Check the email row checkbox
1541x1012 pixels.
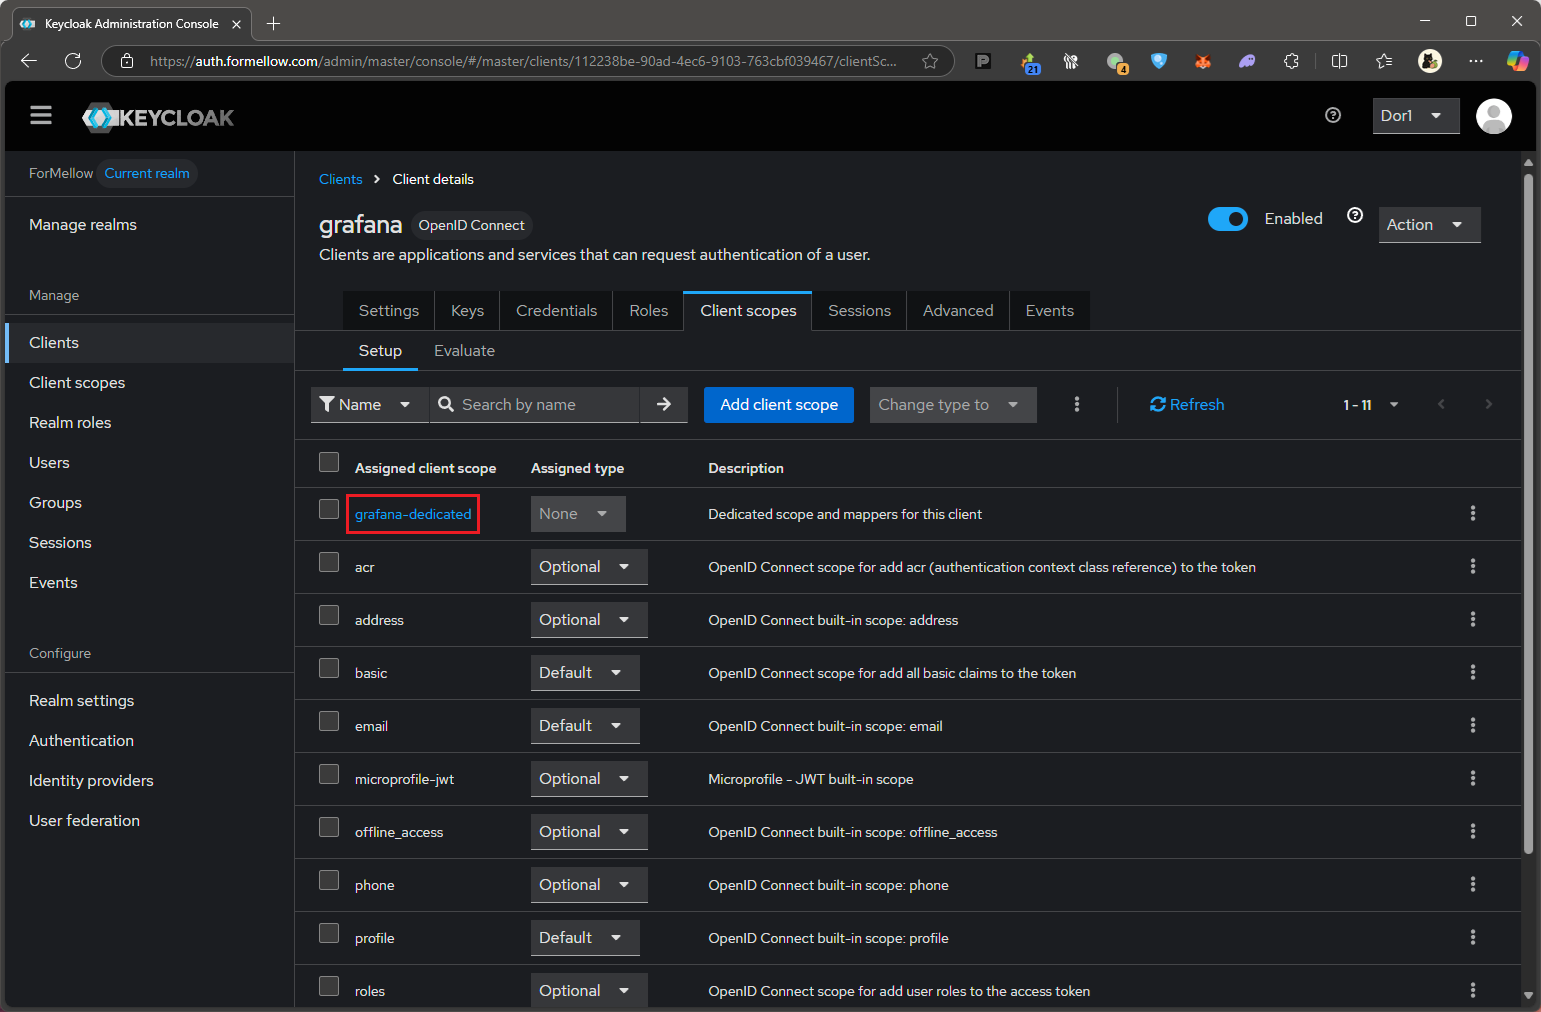[x=329, y=721]
